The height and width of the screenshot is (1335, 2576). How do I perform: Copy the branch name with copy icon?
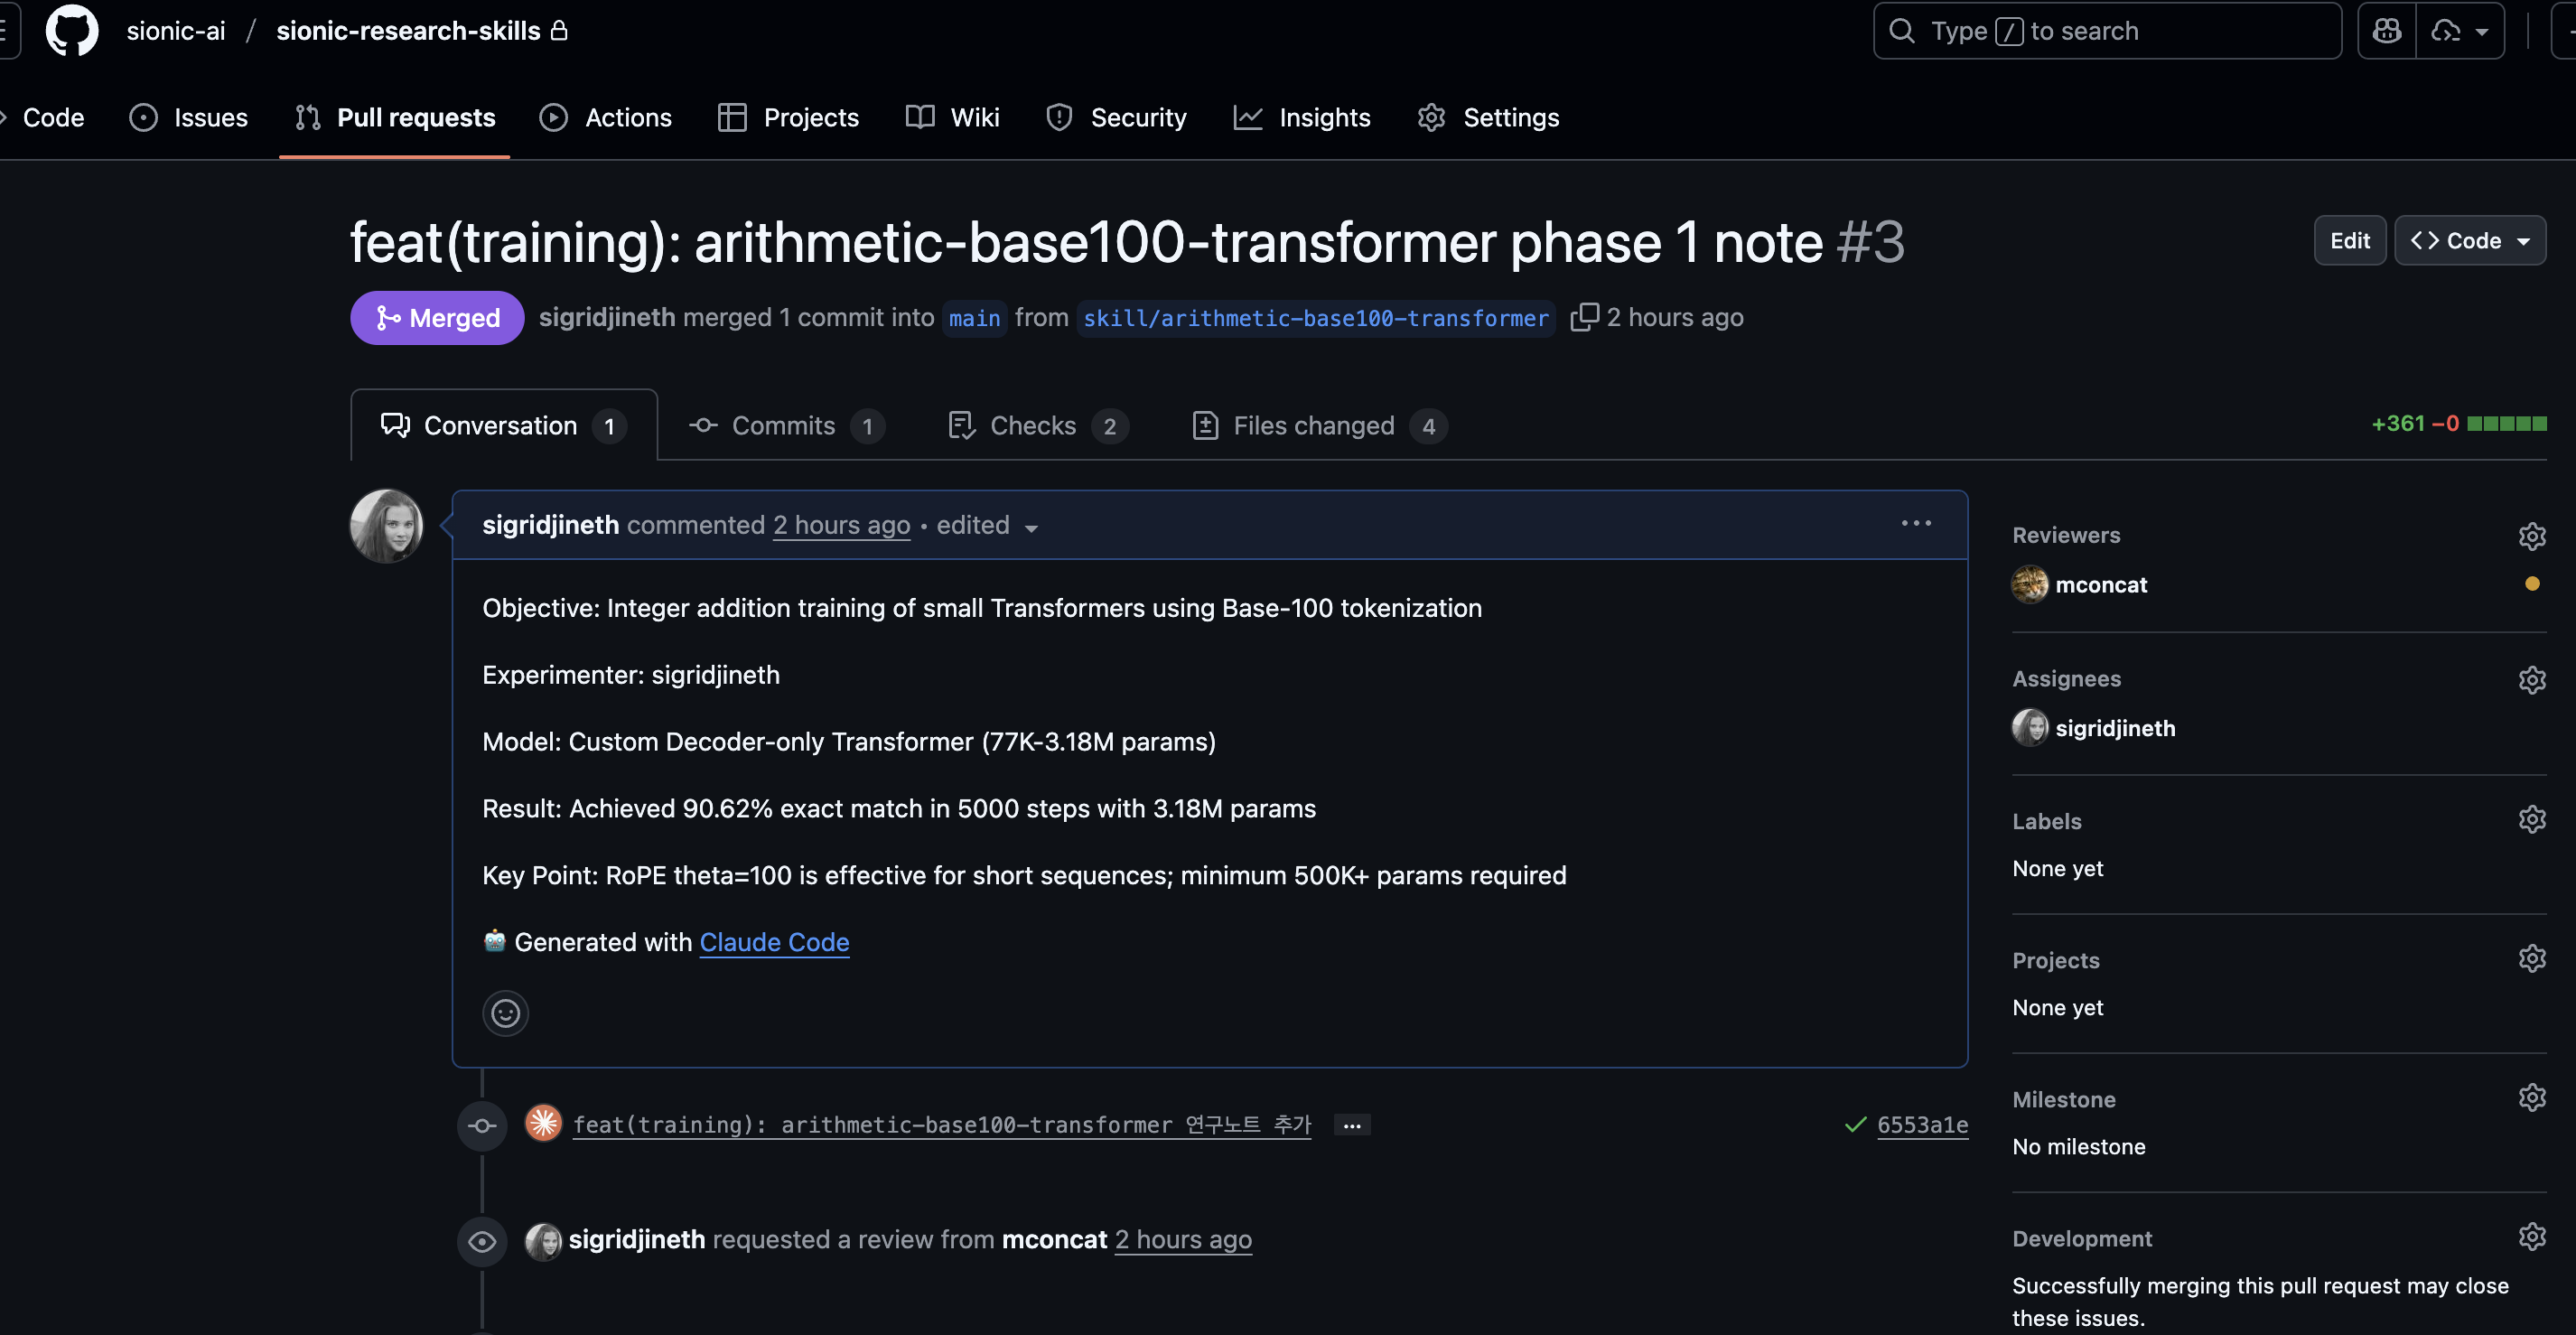pos(1584,317)
